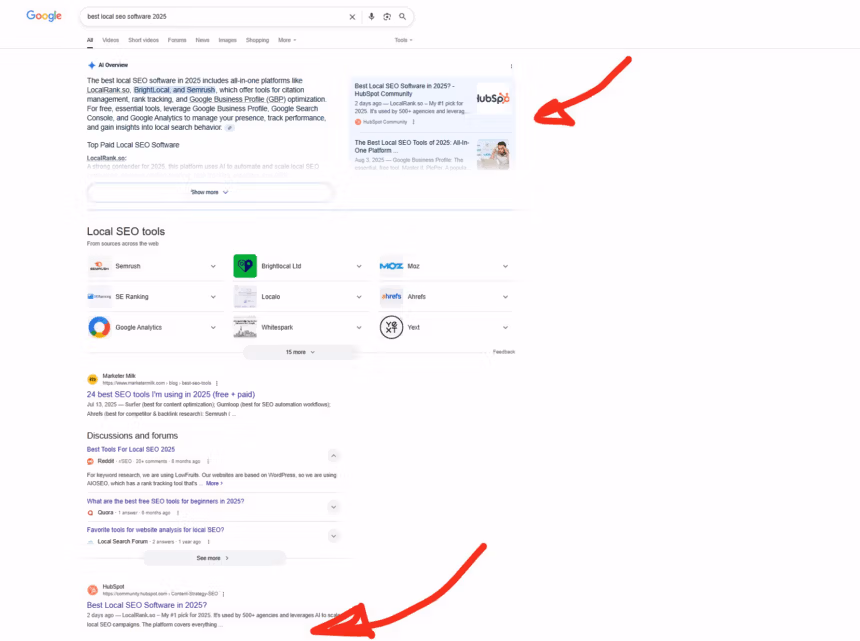Click Show more in AI Overview
This screenshot has width=860, height=641.
(x=210, y=192)
